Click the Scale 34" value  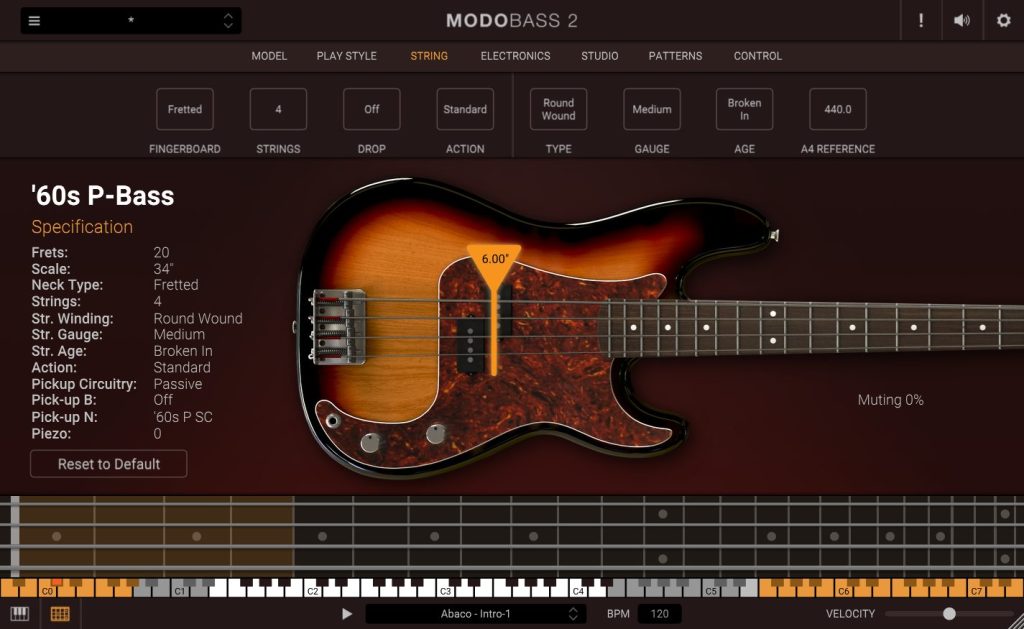[163, 269]
